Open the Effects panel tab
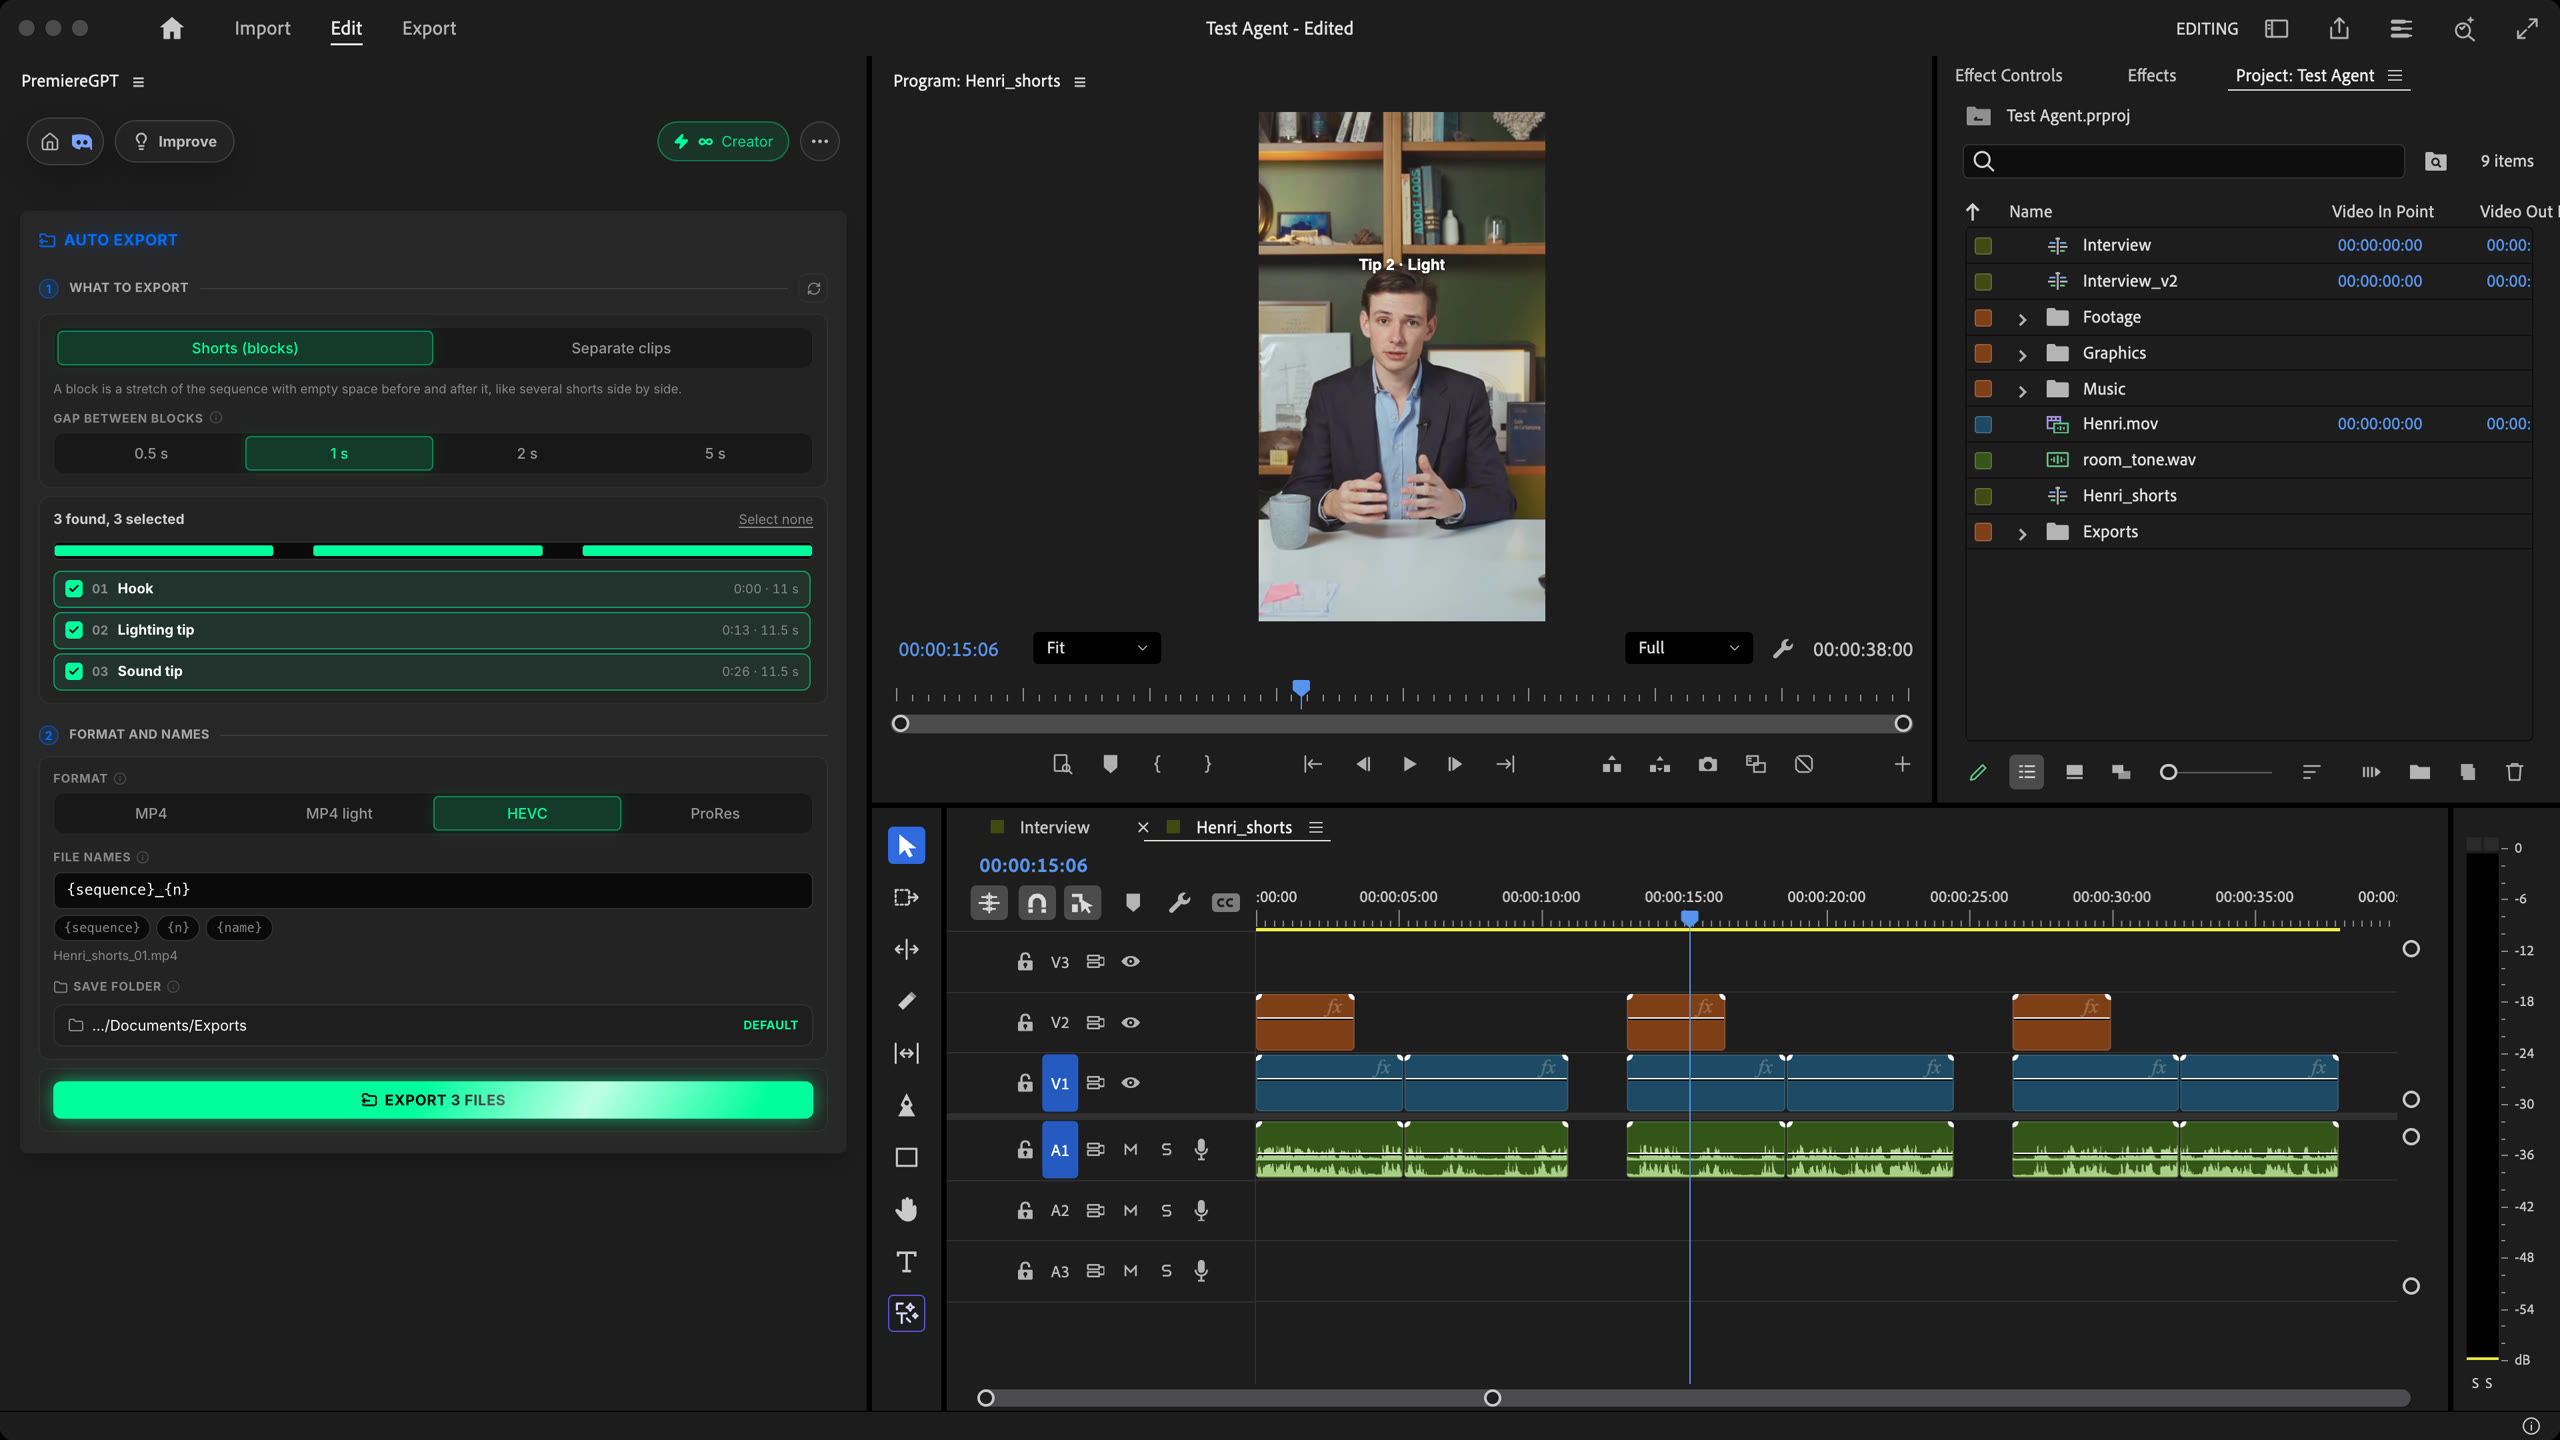Viewport: 2560px width, 1440px height. pyautogui.click(x=2151, y=76)
